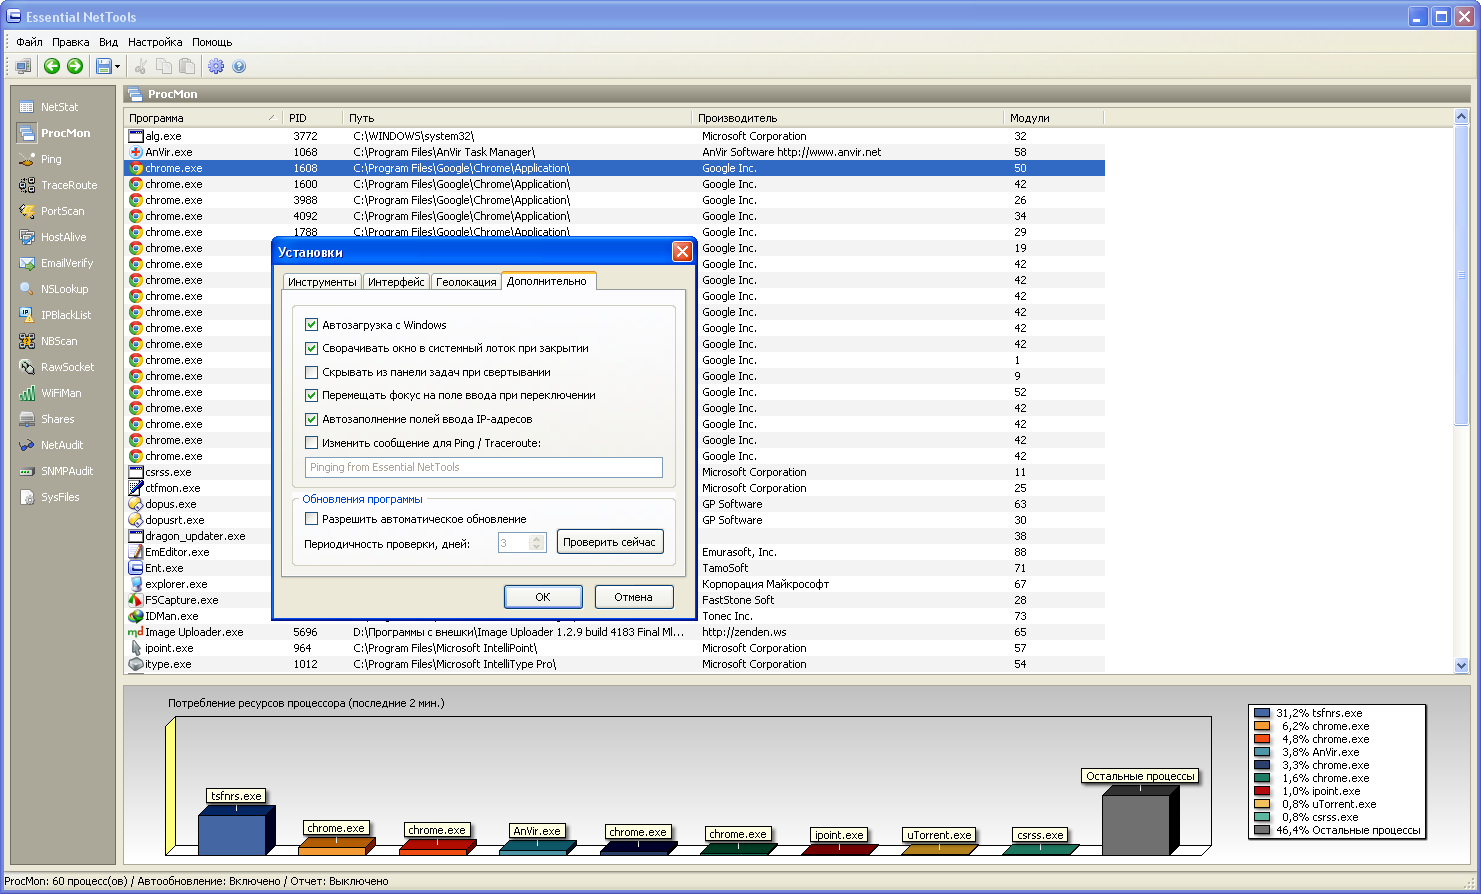Toggle 'Автозагрузка с Windows' checkbox
The height and width of the screenshot is (894, 1481).
click(x=311, y=325)
